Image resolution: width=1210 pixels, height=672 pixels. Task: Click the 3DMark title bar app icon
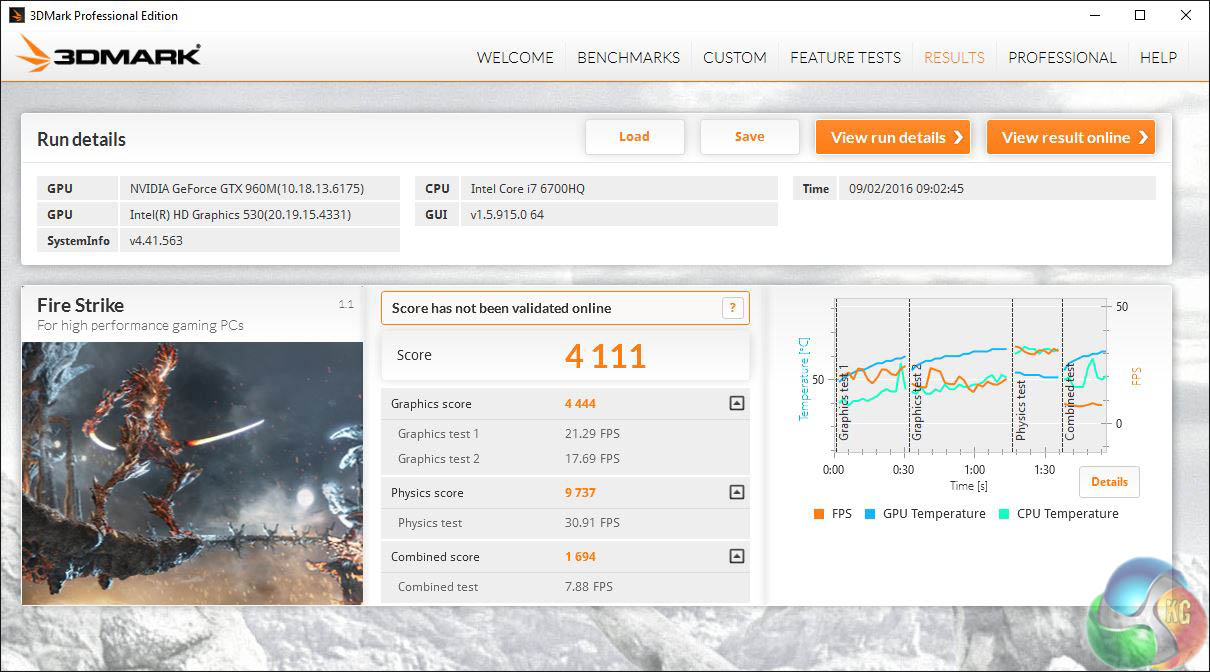coord(17,15)
